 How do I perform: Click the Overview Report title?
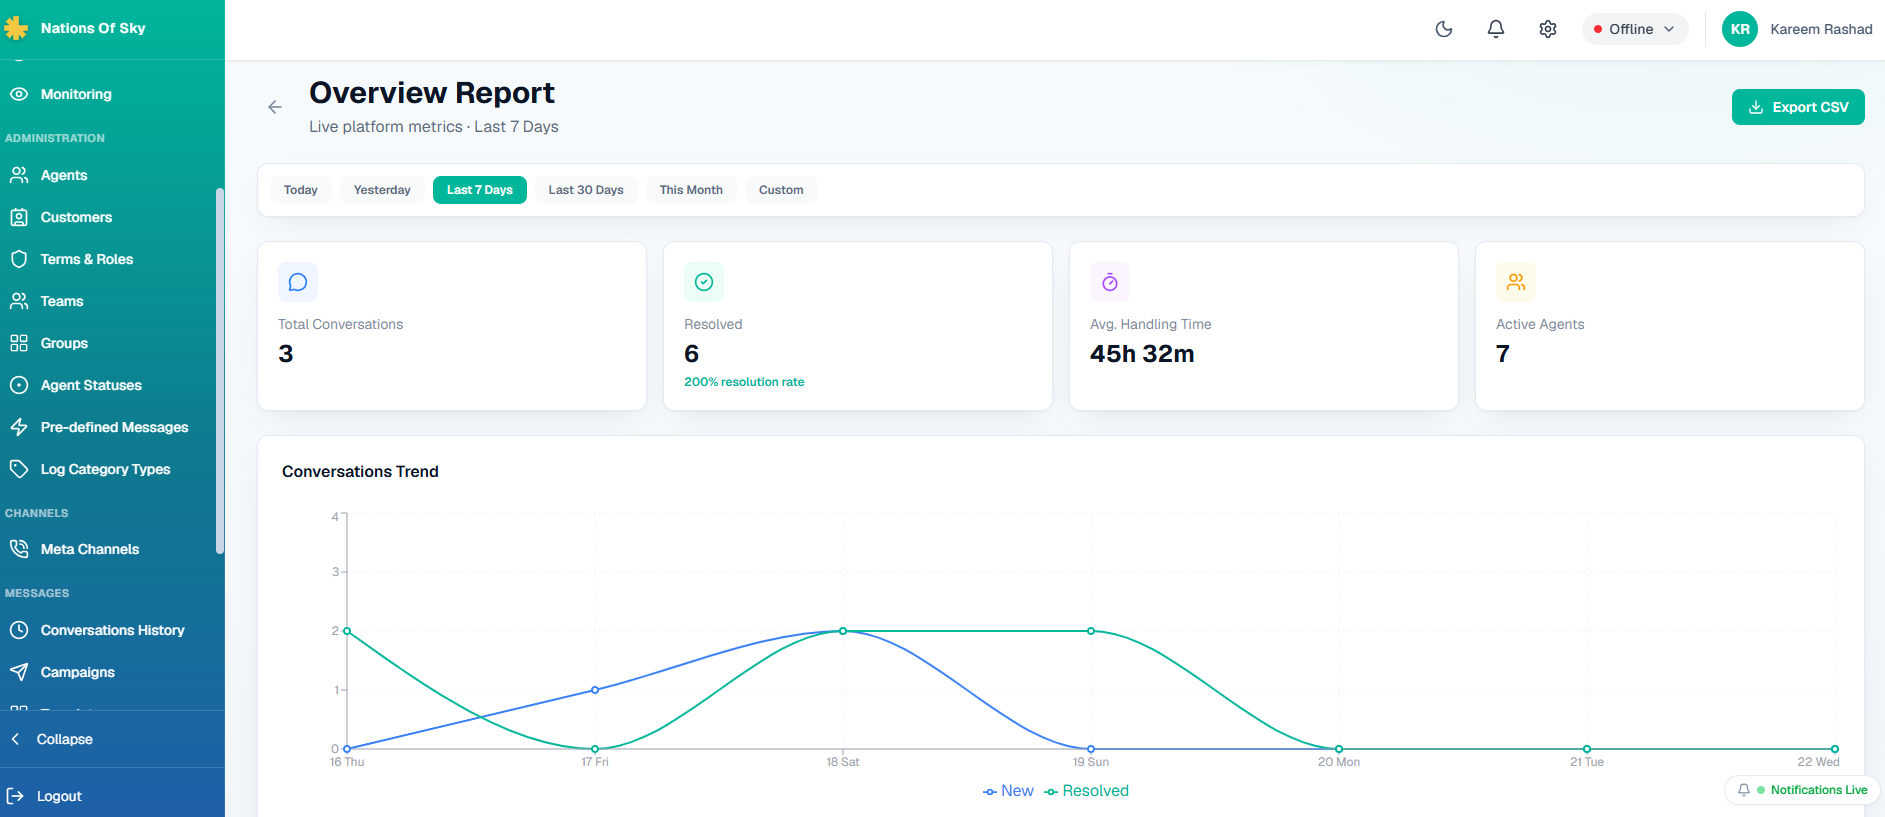coord(432,93)
